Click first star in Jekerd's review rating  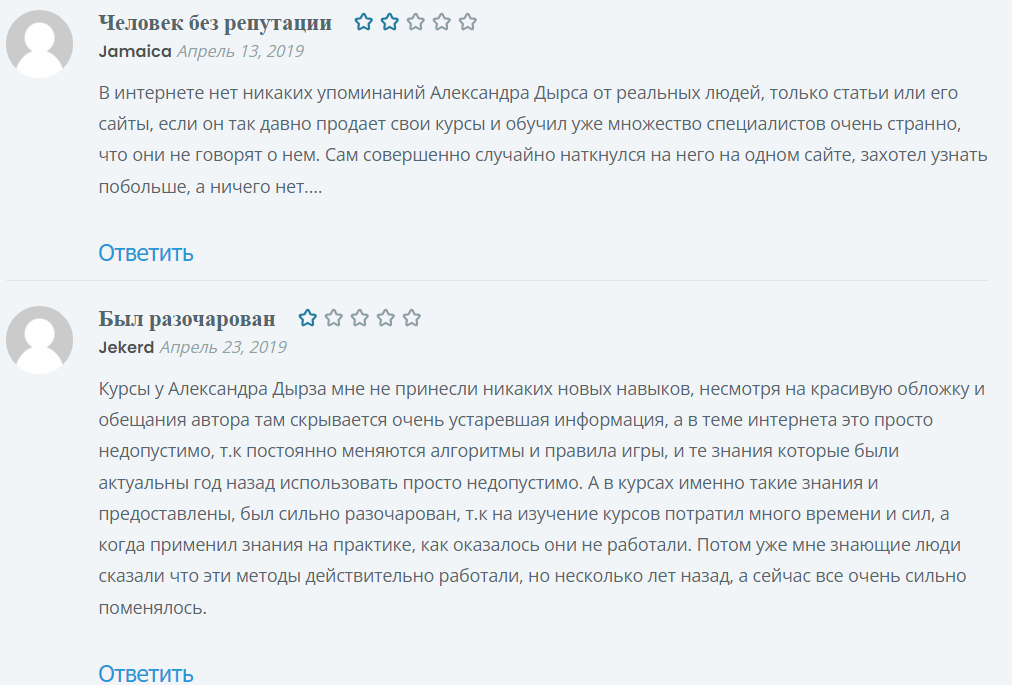pyautogui.click(x=308, y=318)
